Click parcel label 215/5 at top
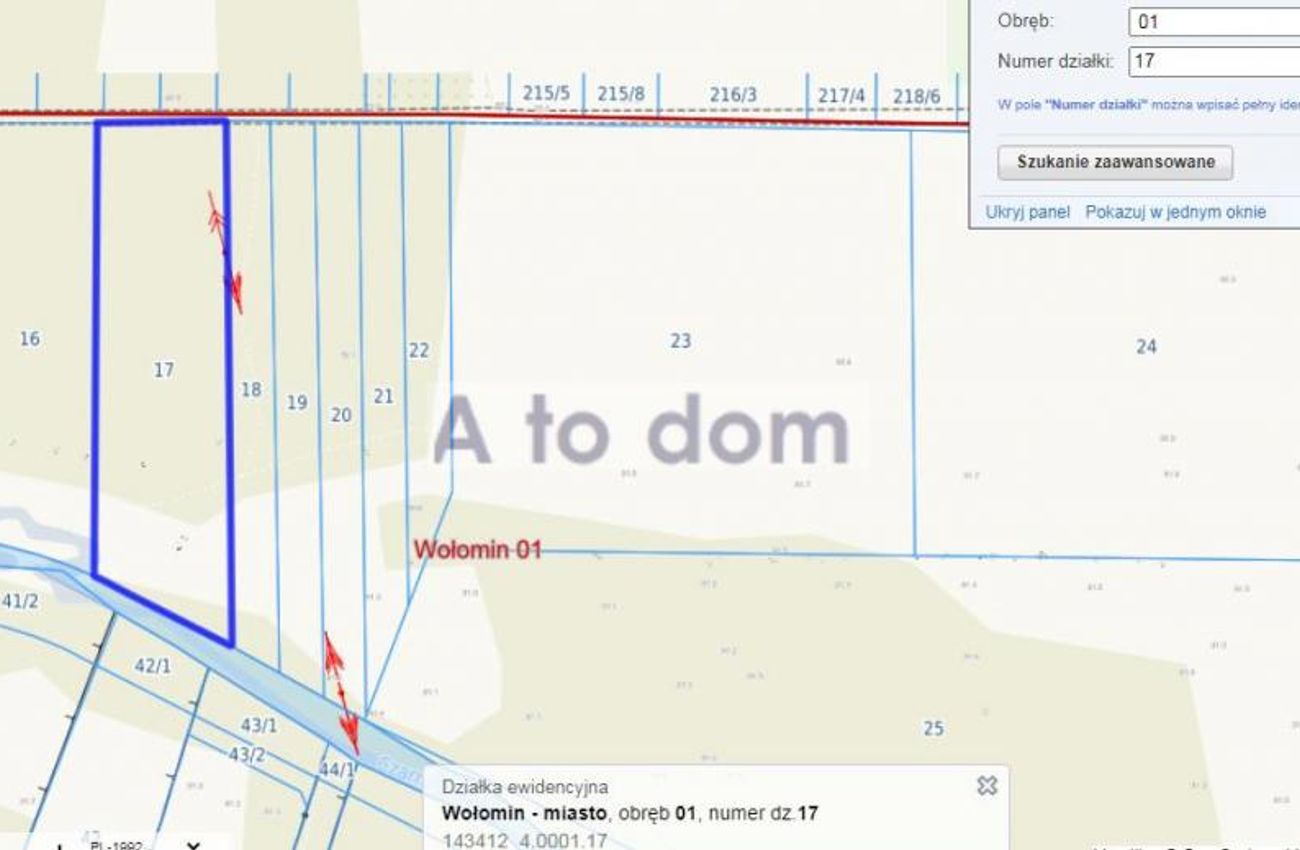 pos(546,94)
